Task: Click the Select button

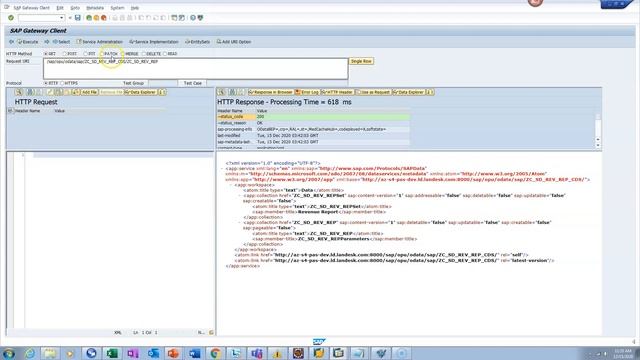Action: click(x=61, y=42)
